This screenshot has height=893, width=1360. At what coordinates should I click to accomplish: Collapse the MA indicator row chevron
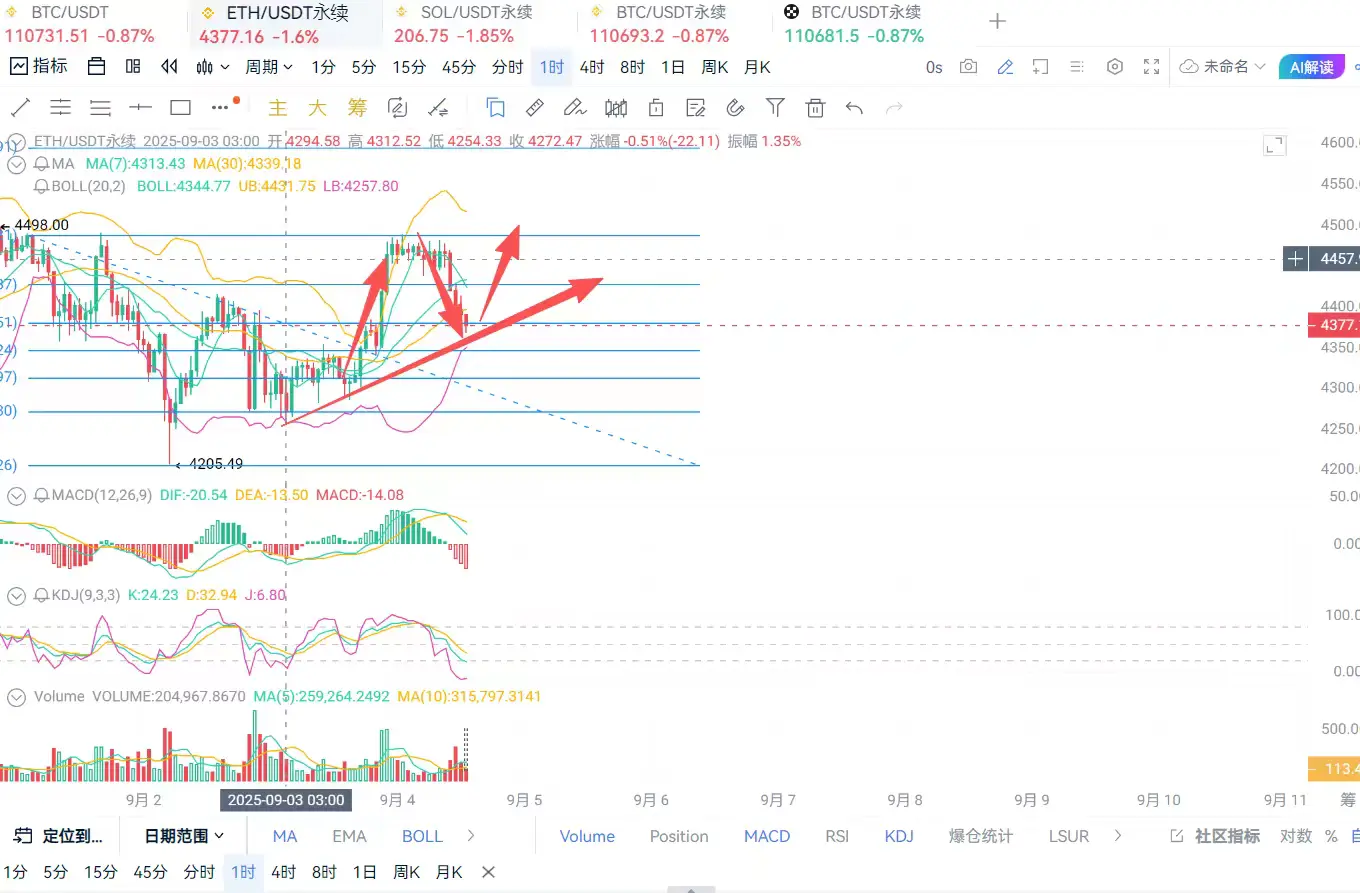[16, 163]
